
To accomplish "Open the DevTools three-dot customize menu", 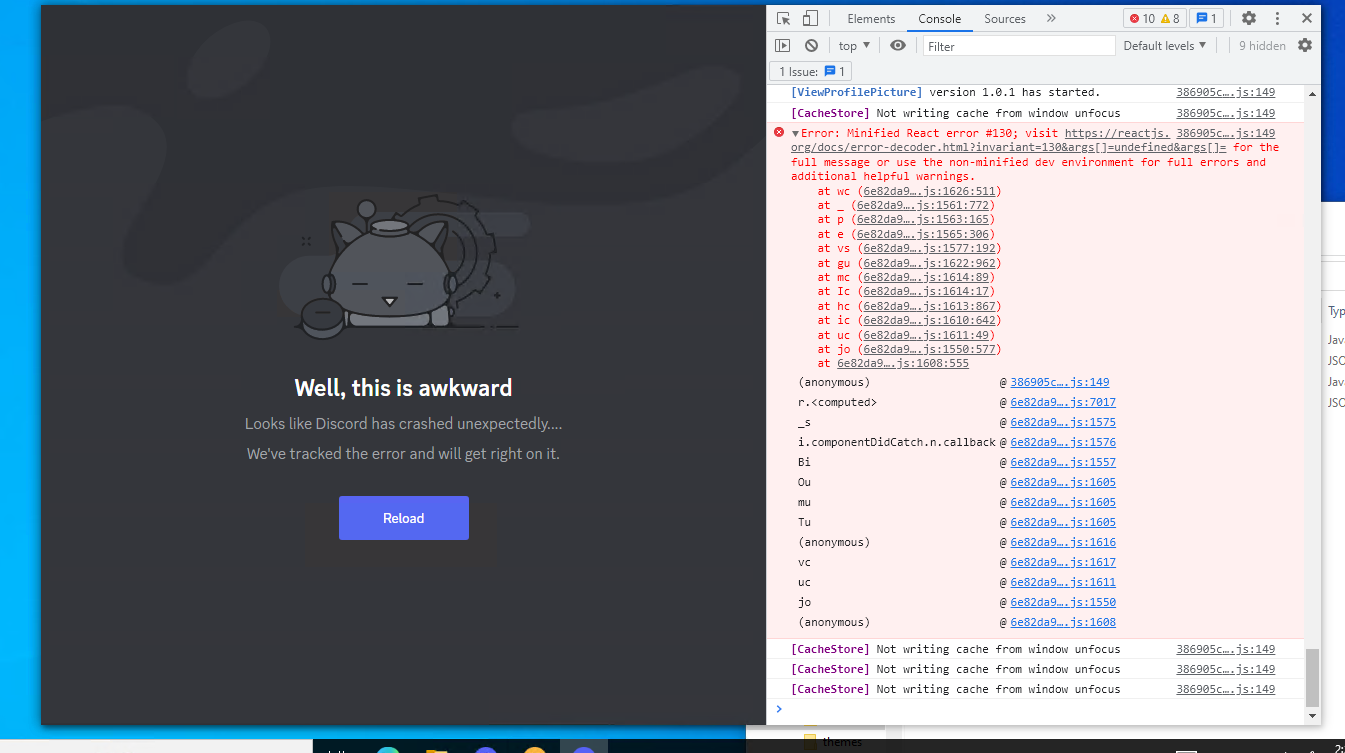I will [1277, 18].
